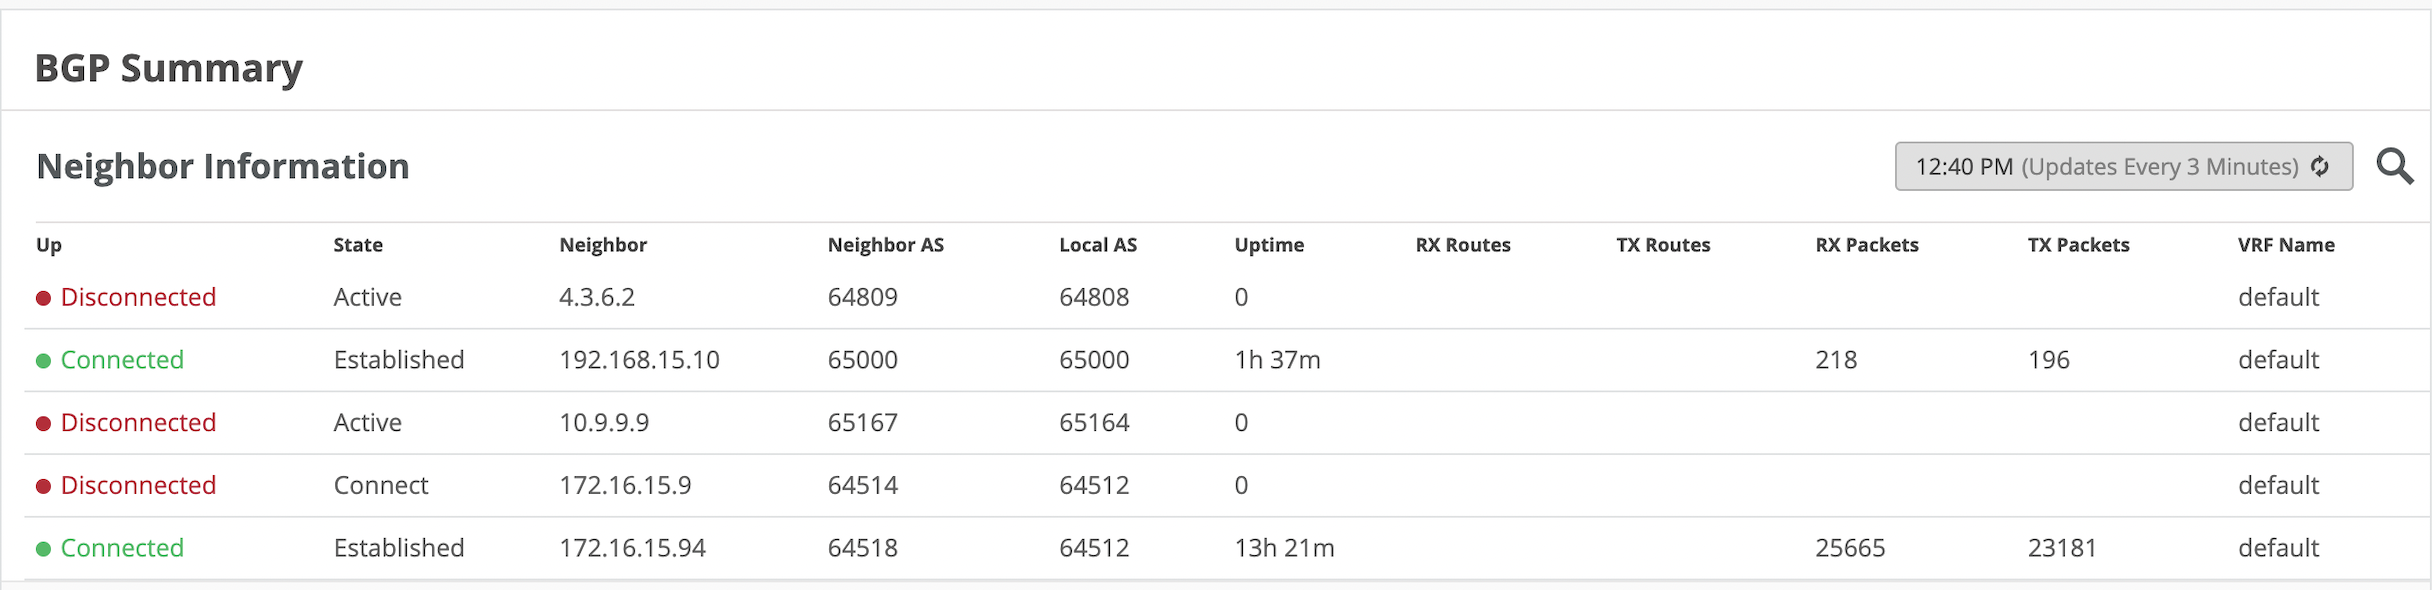Click red status dot for neighbor 4.3.6.2
This screenshot has height=590, width=2432.
click(x=44, y=298)
